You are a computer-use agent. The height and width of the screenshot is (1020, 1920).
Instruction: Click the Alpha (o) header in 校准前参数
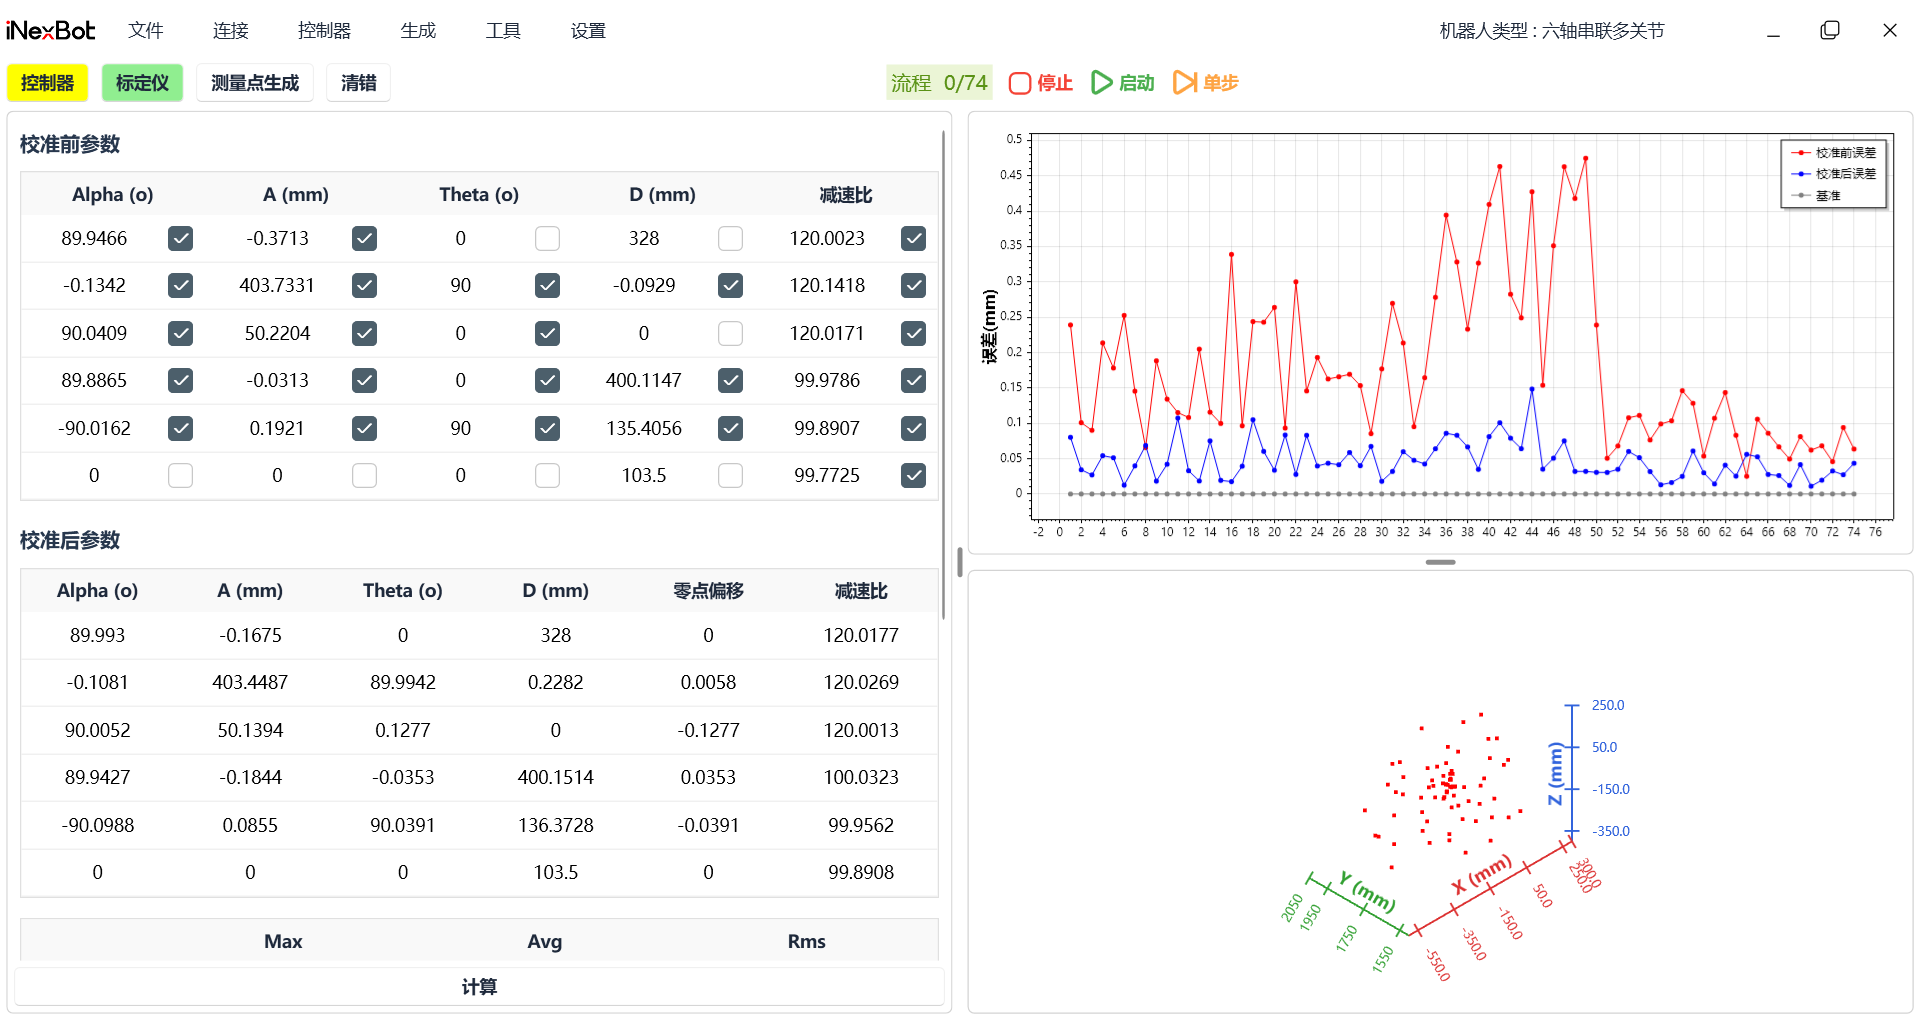point(112,195)
